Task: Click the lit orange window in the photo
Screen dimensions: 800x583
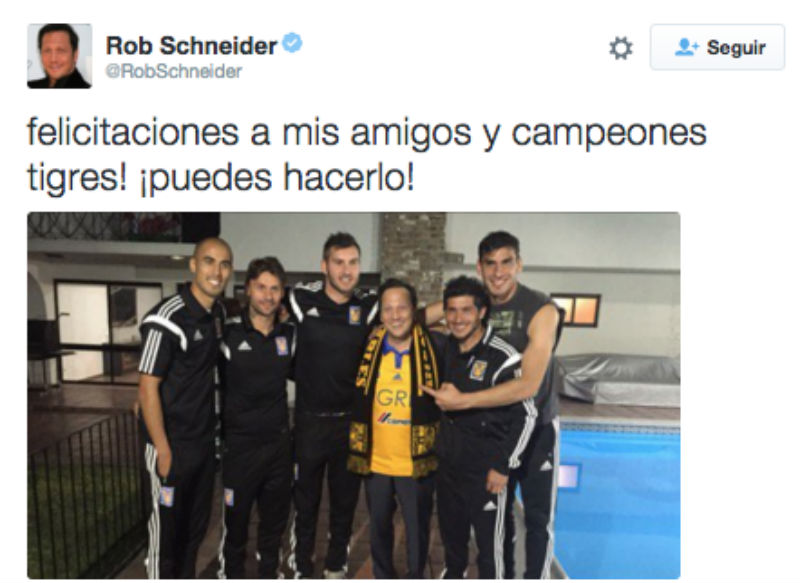Action: (577, 310)
